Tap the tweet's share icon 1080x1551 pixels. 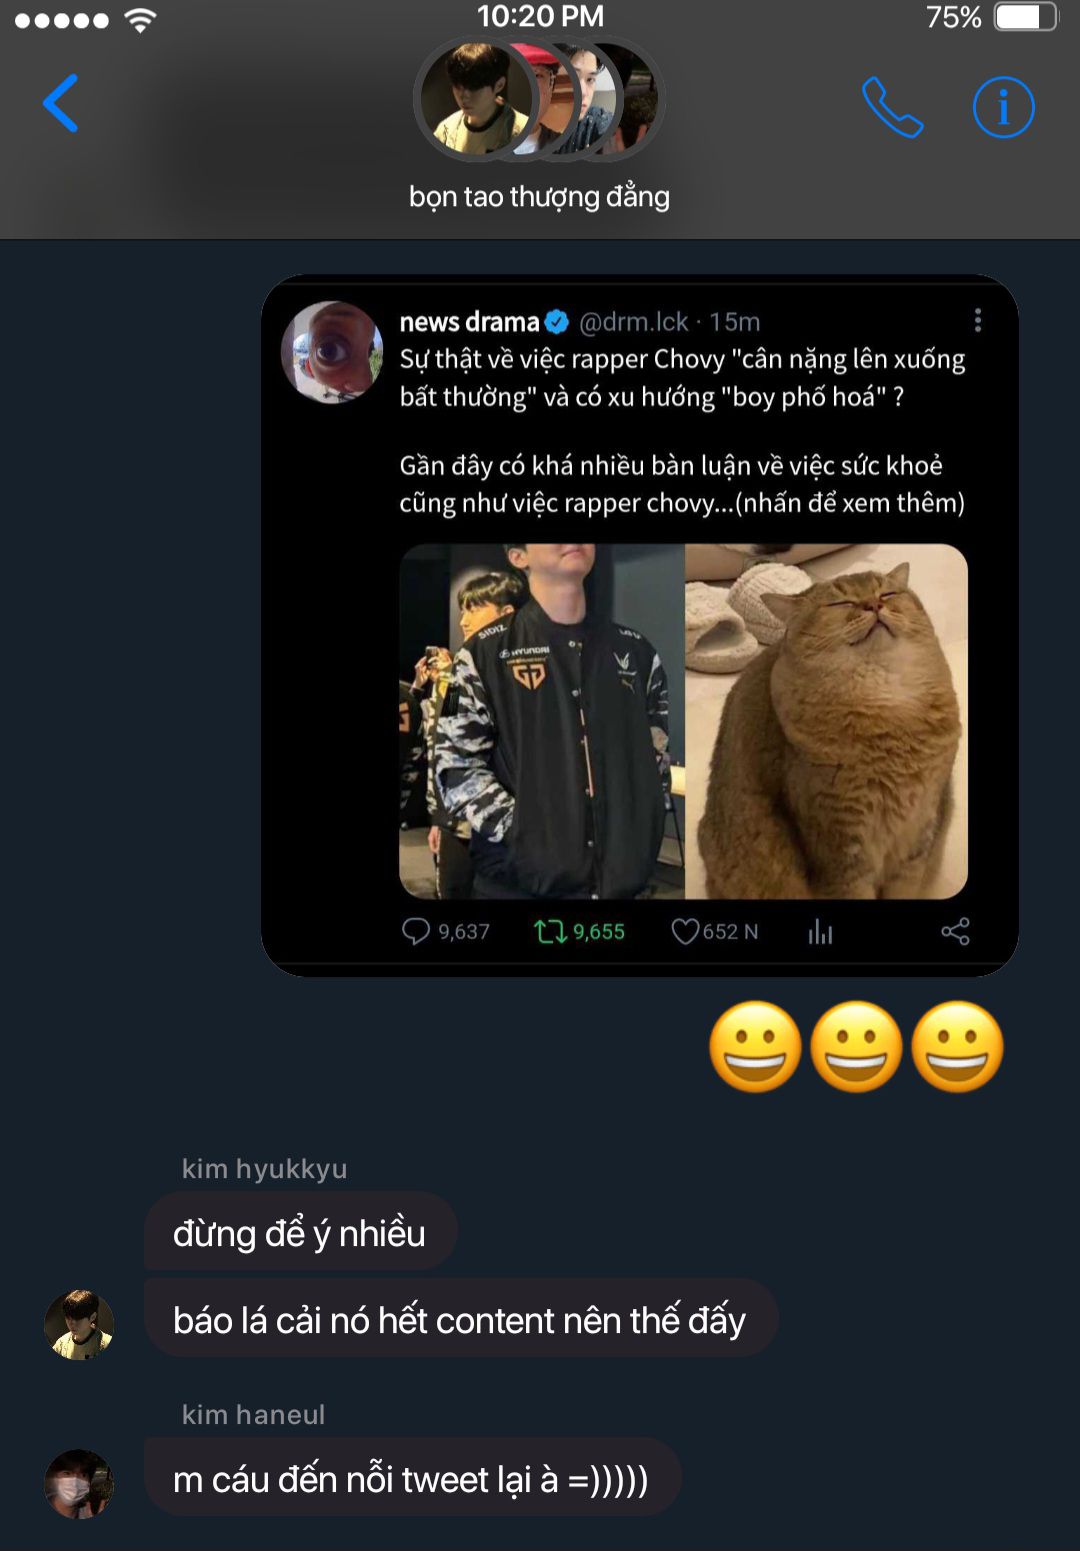tap(955, 932)
